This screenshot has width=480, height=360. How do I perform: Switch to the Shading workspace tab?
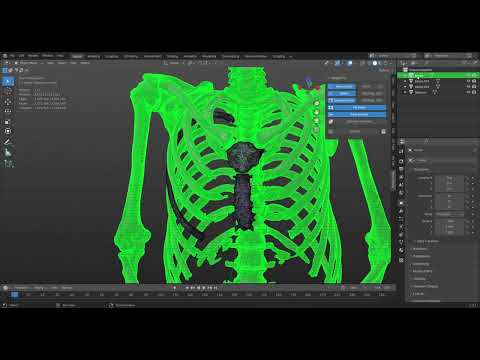click(172, 56)
